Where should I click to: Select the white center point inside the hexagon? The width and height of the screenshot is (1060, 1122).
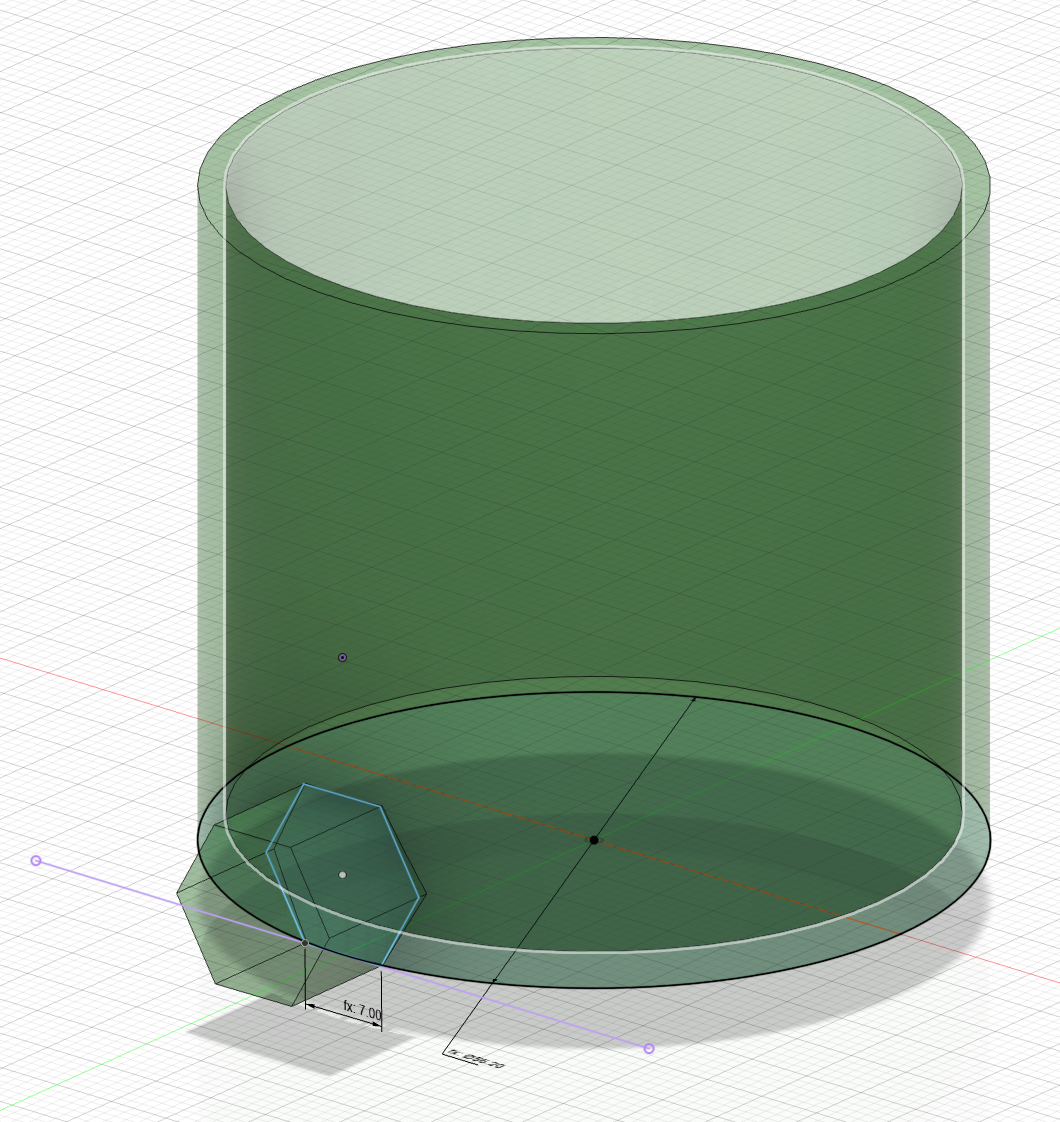[x=343, y=874]
